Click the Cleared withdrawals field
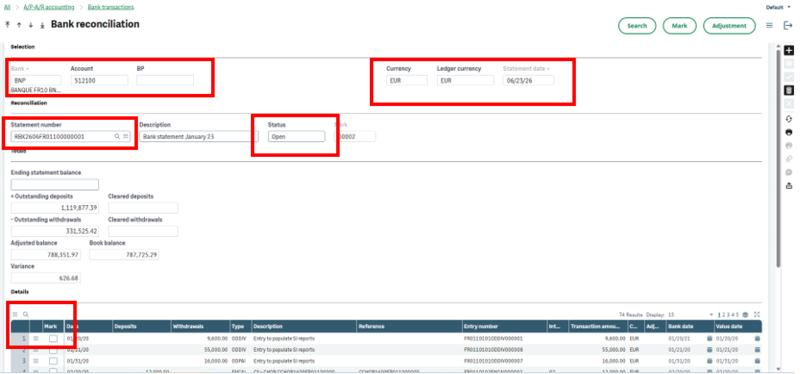This screenshot has height=374, width=800. (x=143, y=231)
